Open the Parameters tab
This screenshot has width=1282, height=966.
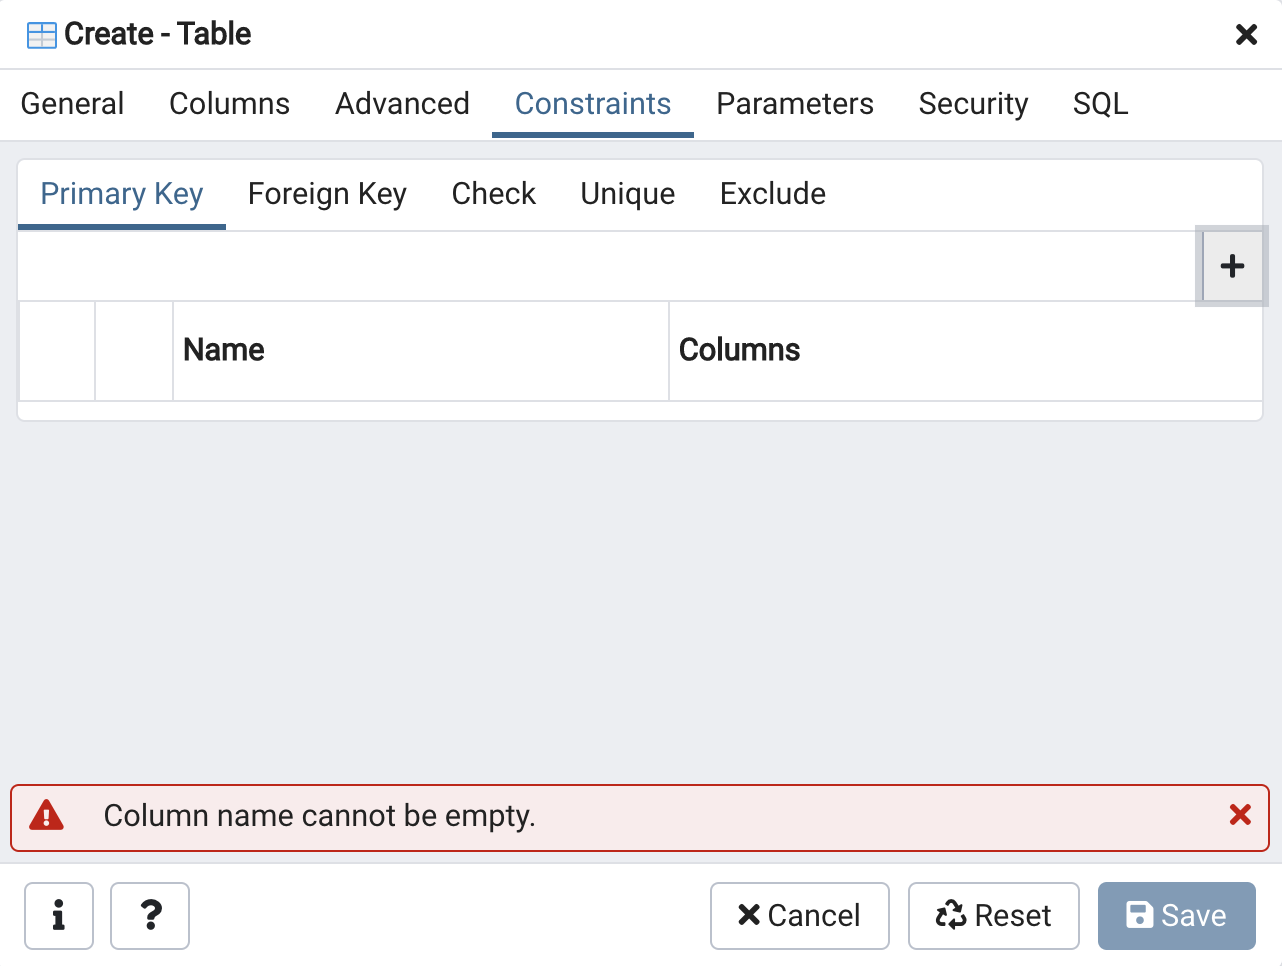794,104
